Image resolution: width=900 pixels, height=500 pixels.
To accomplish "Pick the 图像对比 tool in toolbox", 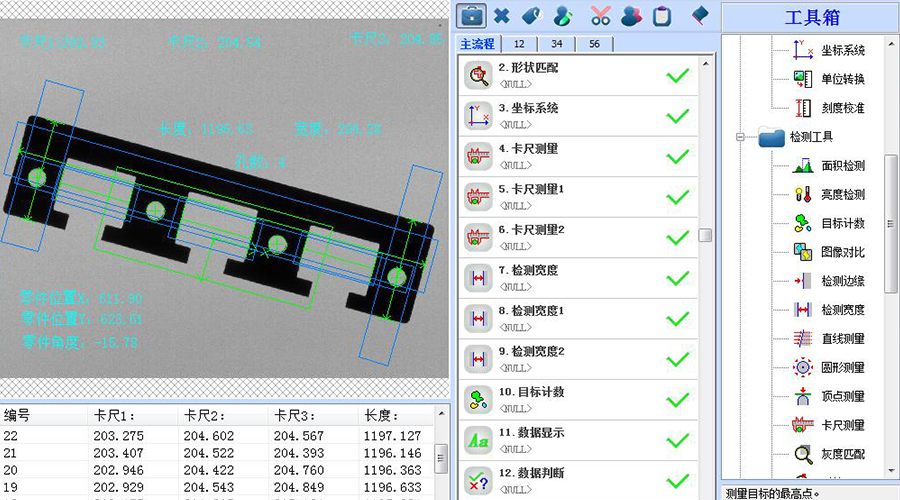I will point(802,252).
